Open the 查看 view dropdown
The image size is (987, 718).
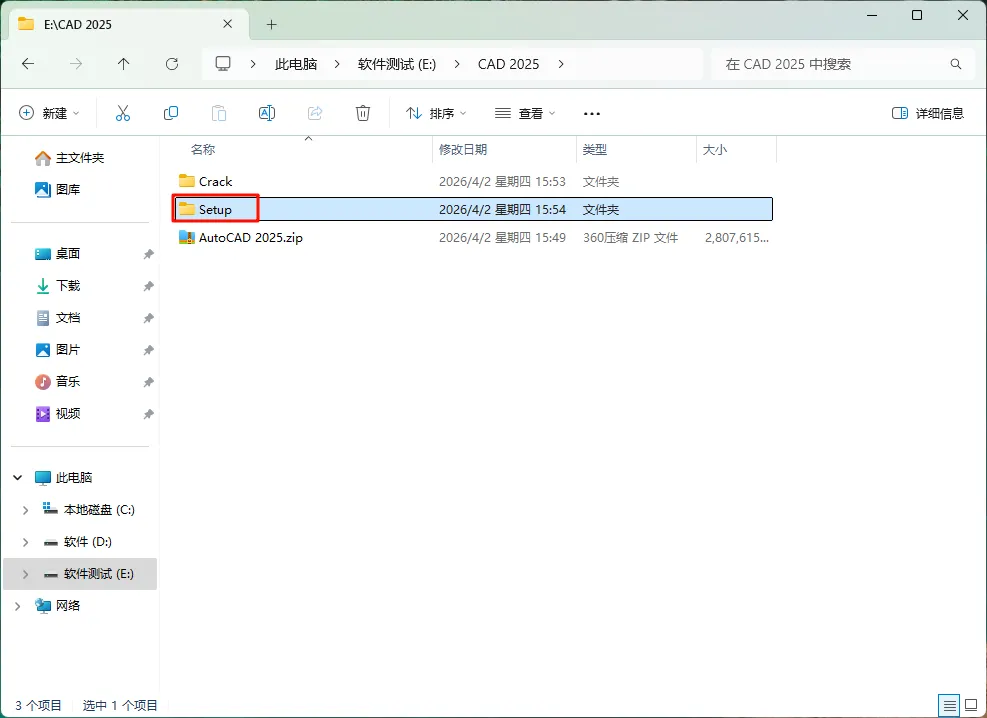click(x=525, y=113)
